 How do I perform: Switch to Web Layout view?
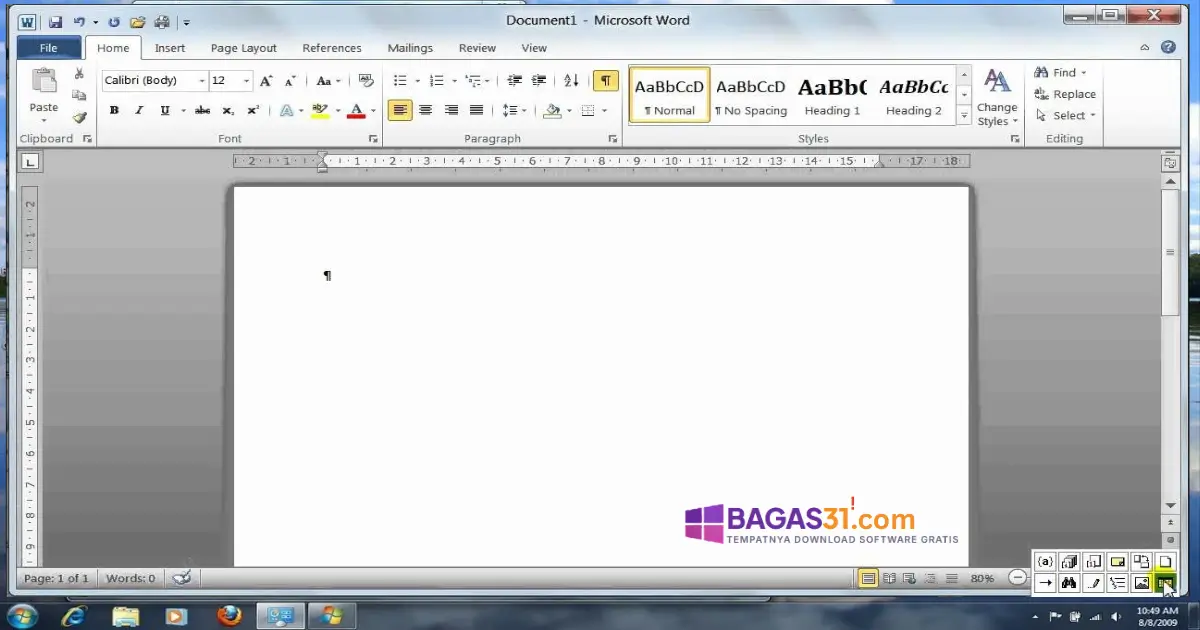tap(909, 578)
